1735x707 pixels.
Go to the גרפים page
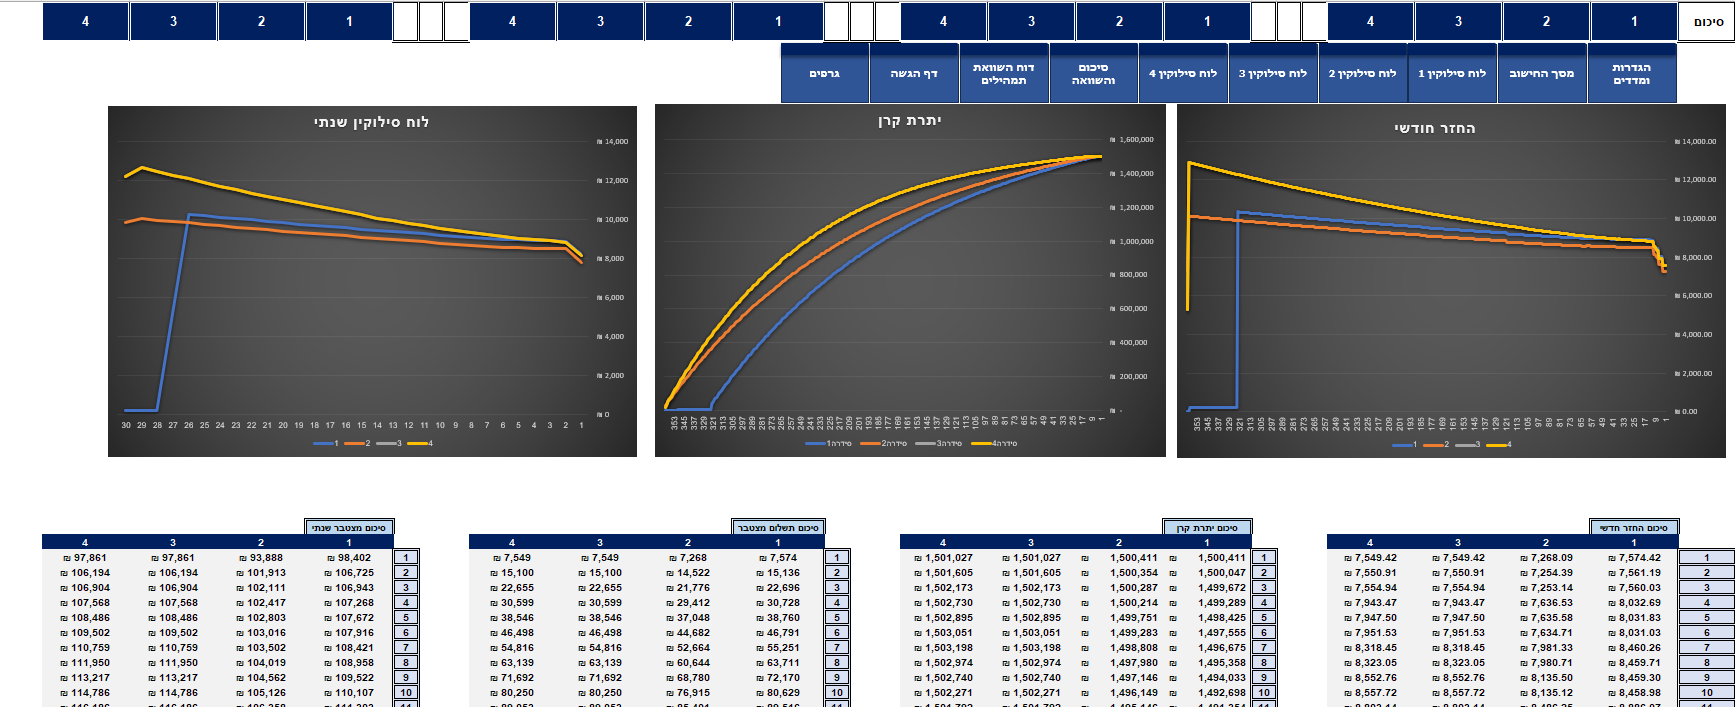(x=824, y=74)
